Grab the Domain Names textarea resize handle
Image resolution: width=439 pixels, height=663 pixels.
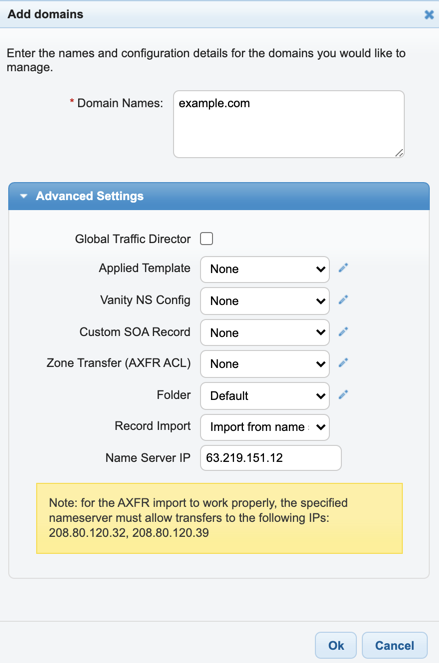click(399, 153)
